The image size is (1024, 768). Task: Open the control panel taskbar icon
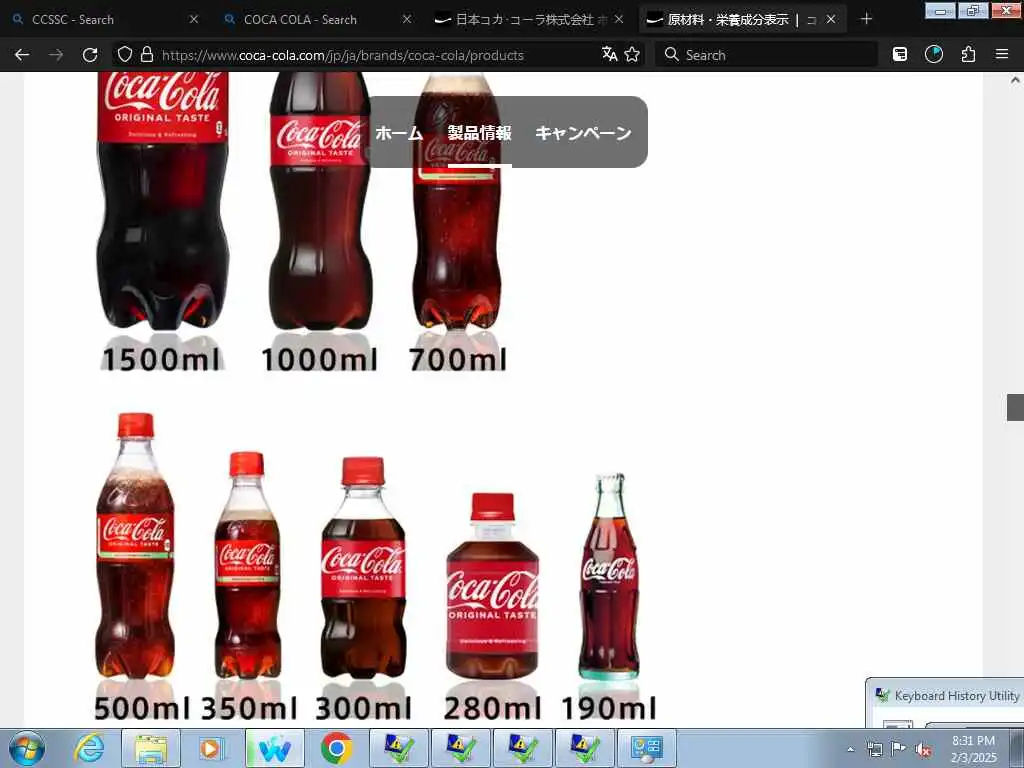(x=647, y=748)
